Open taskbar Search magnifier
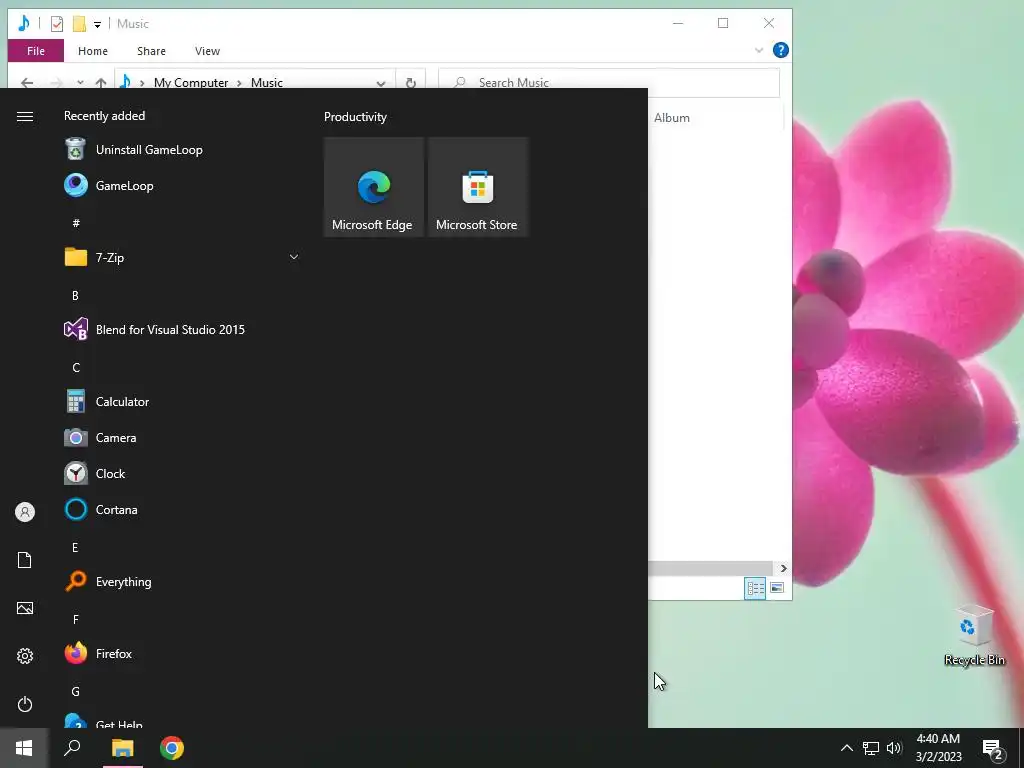The width and height of the screenshot is (1024, 768). [x=72, y=748]
